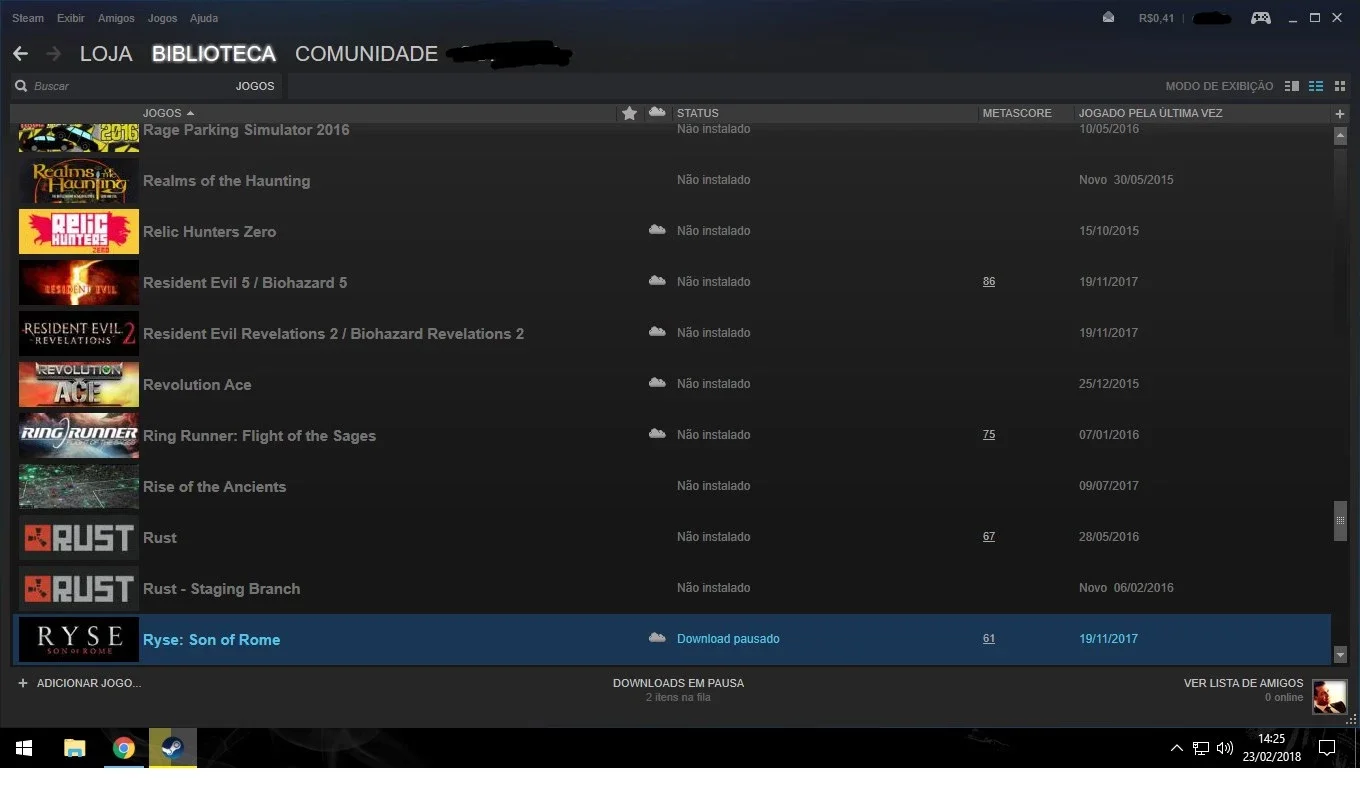Image resolution: width=1360 pixels, height=793 pixels.
Task: Click the game list scrollbar thumb
Action: point(1341,521)
